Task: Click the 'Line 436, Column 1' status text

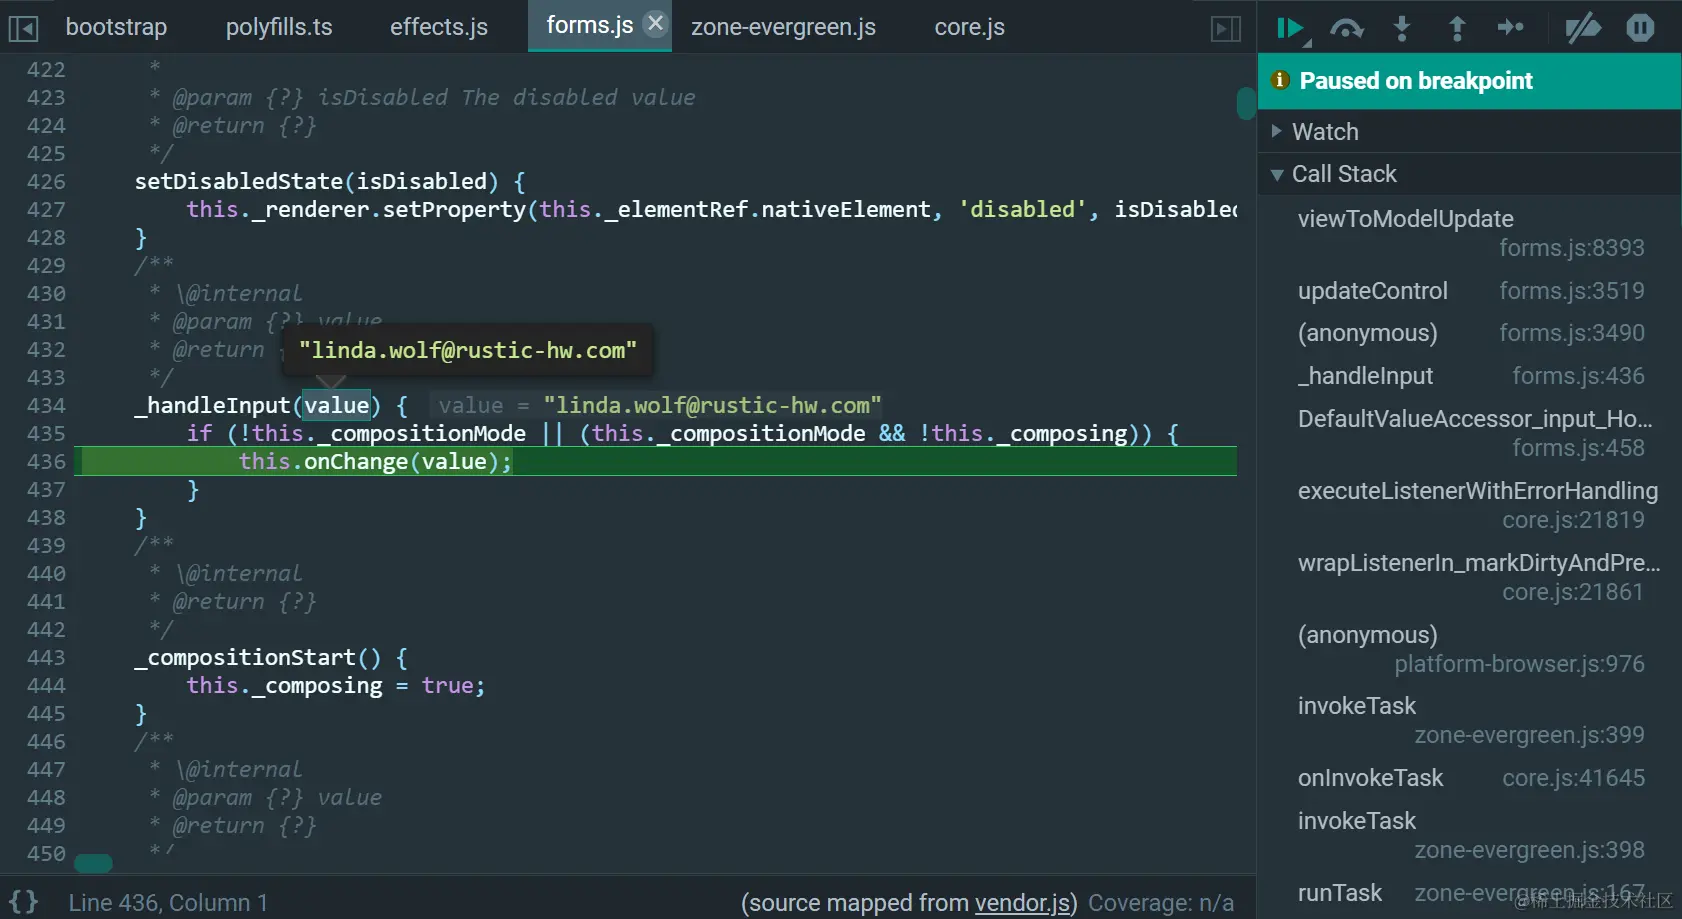Action: [168, 903]
